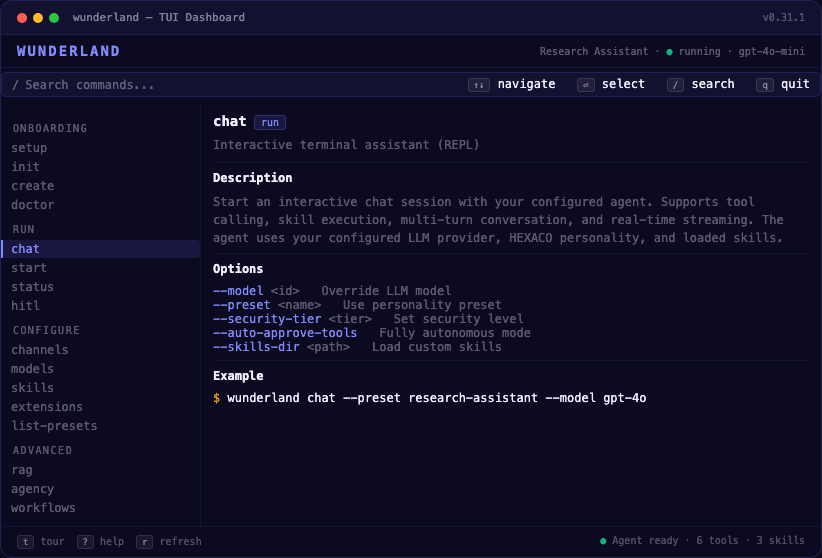Select the create command
The image size is (822, 558).
[x=33, y=186]
